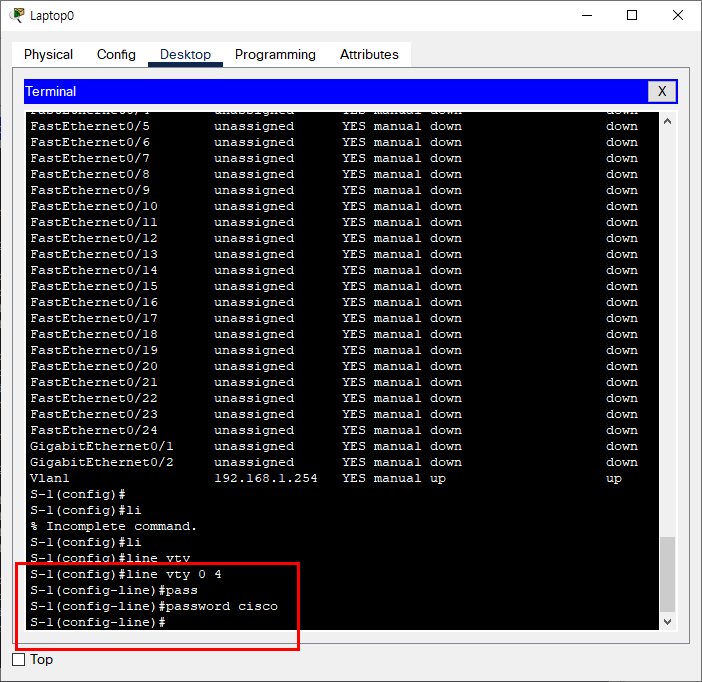The image size is (702, 682).
Task: Maximize the Laptop0 window
Action: point(632,15)
